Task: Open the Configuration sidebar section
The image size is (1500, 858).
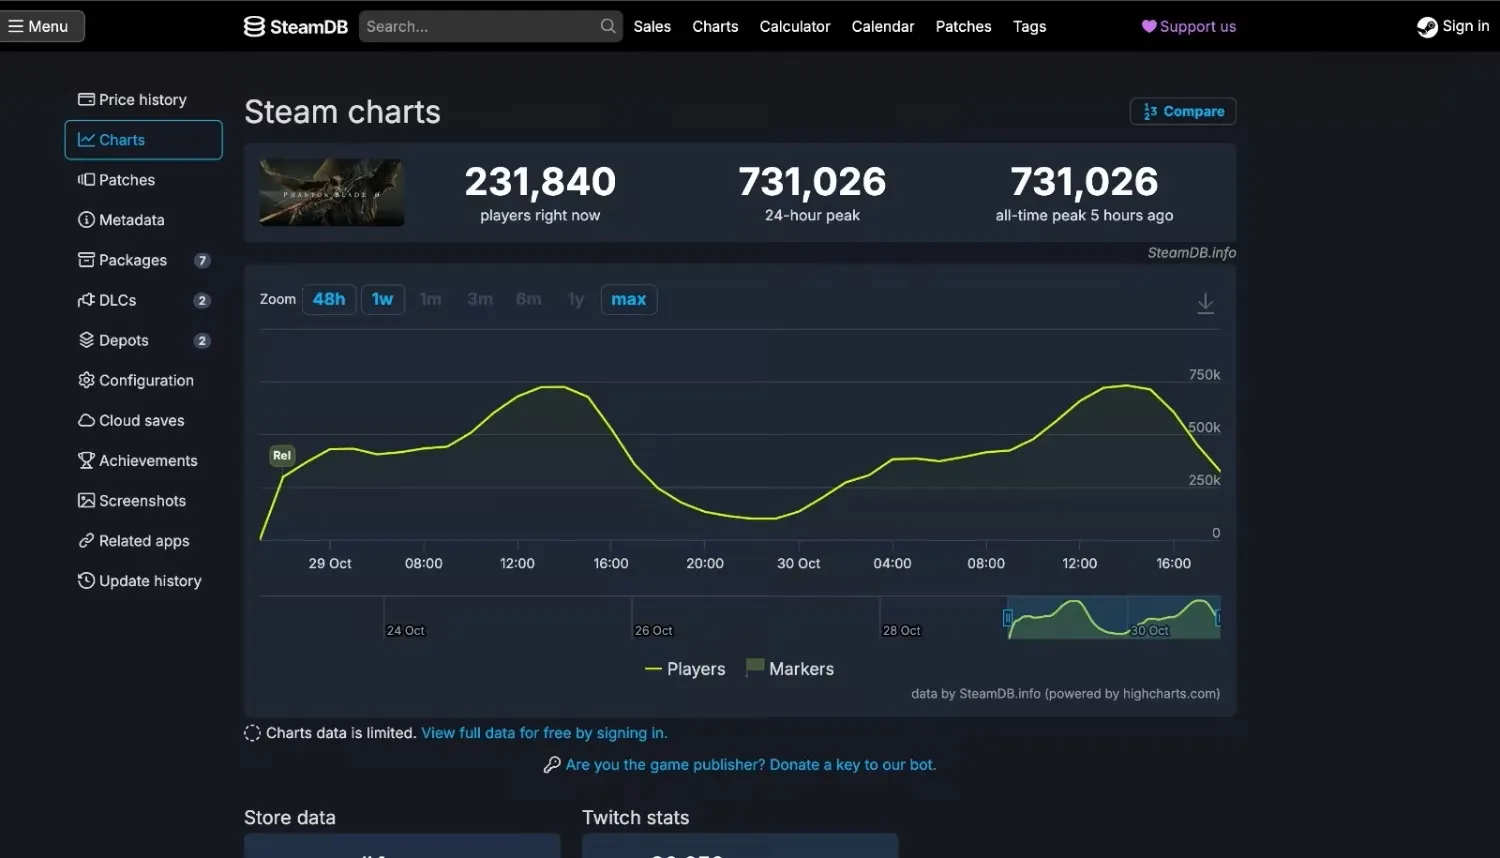Action: point(143,380)
